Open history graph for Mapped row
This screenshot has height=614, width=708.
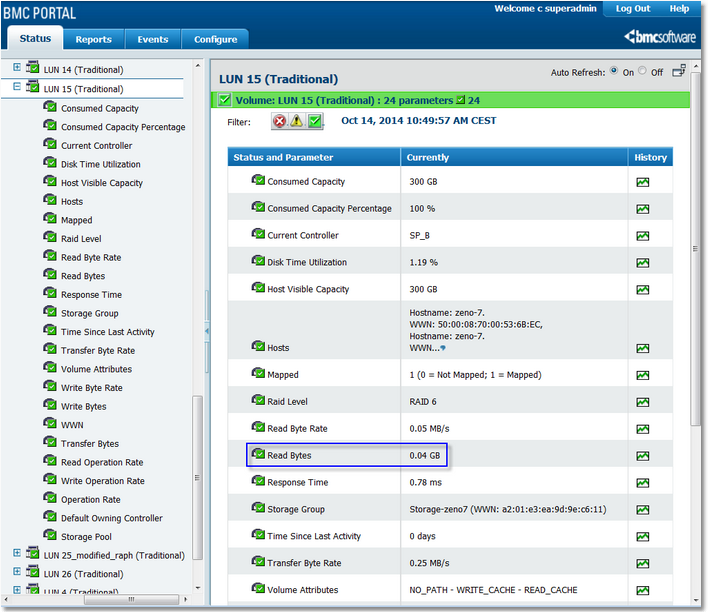642,375
